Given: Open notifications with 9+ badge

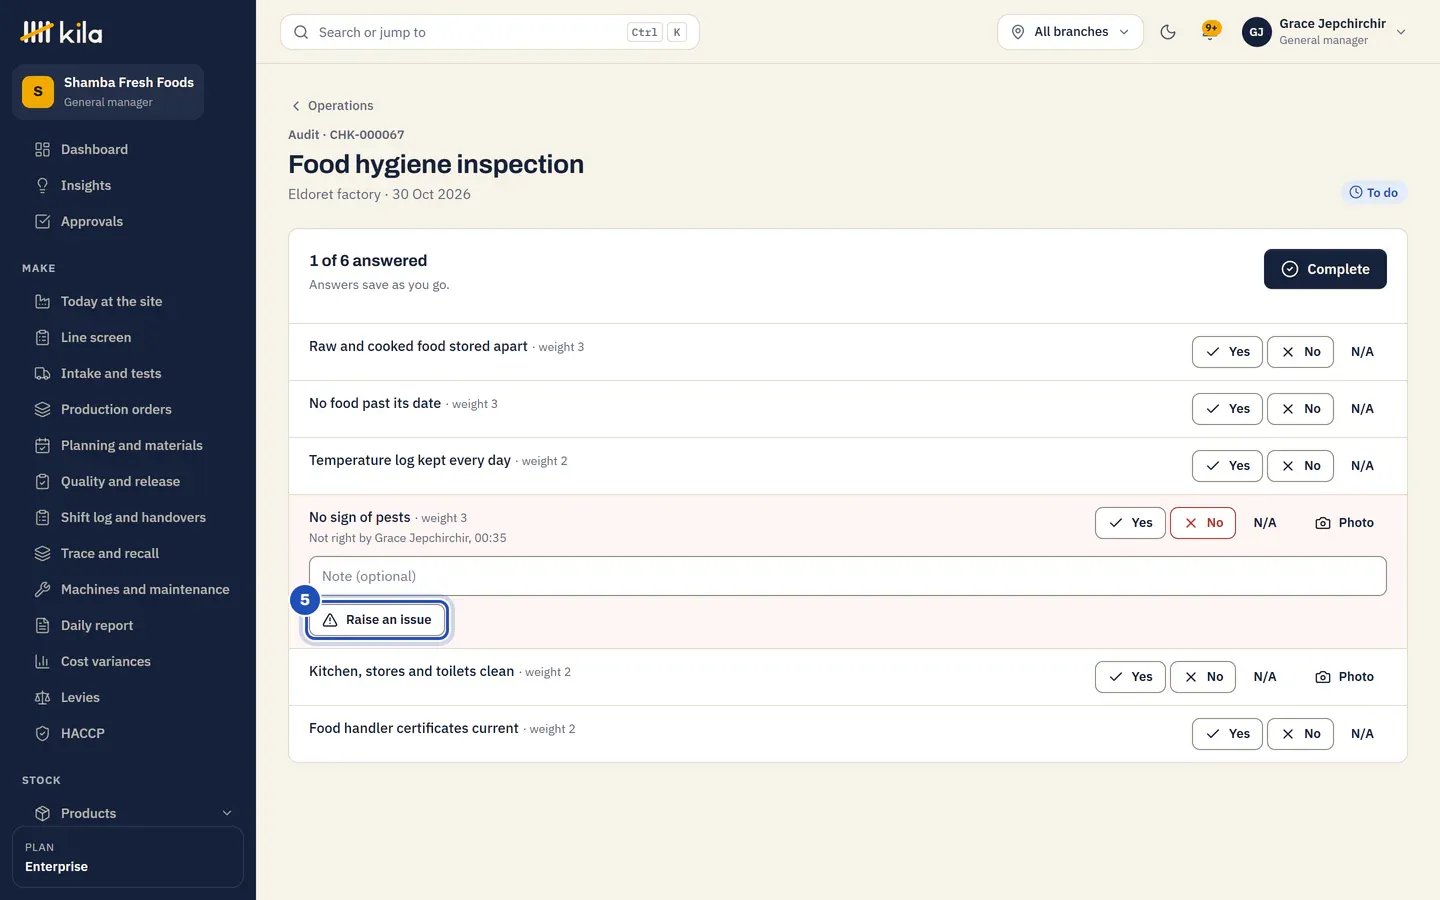Looking at the screenshot, I should (x=1211, y=31).
